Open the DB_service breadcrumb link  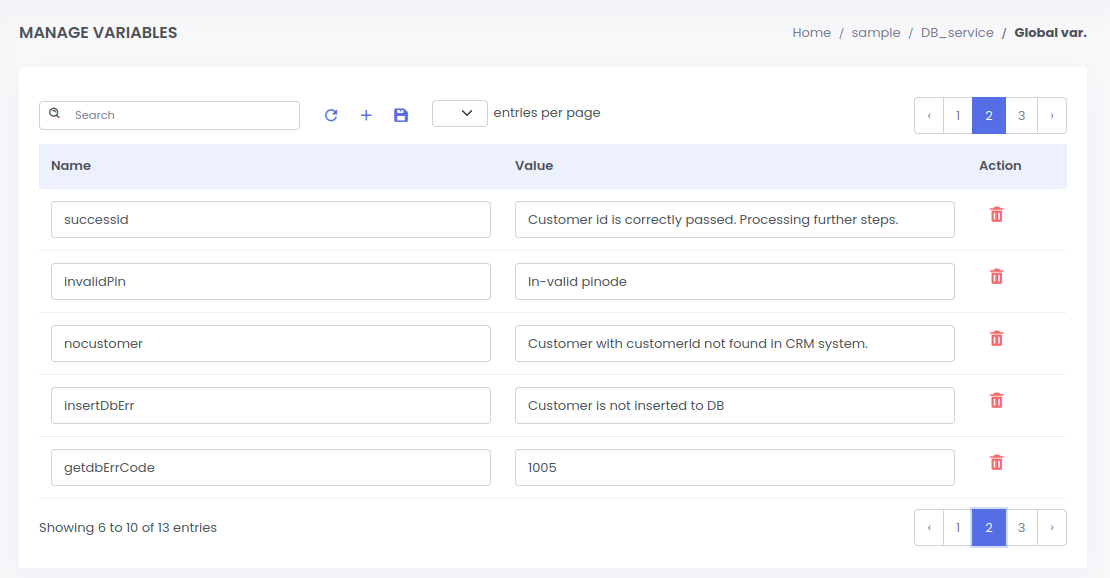click(x=957, y=33)
